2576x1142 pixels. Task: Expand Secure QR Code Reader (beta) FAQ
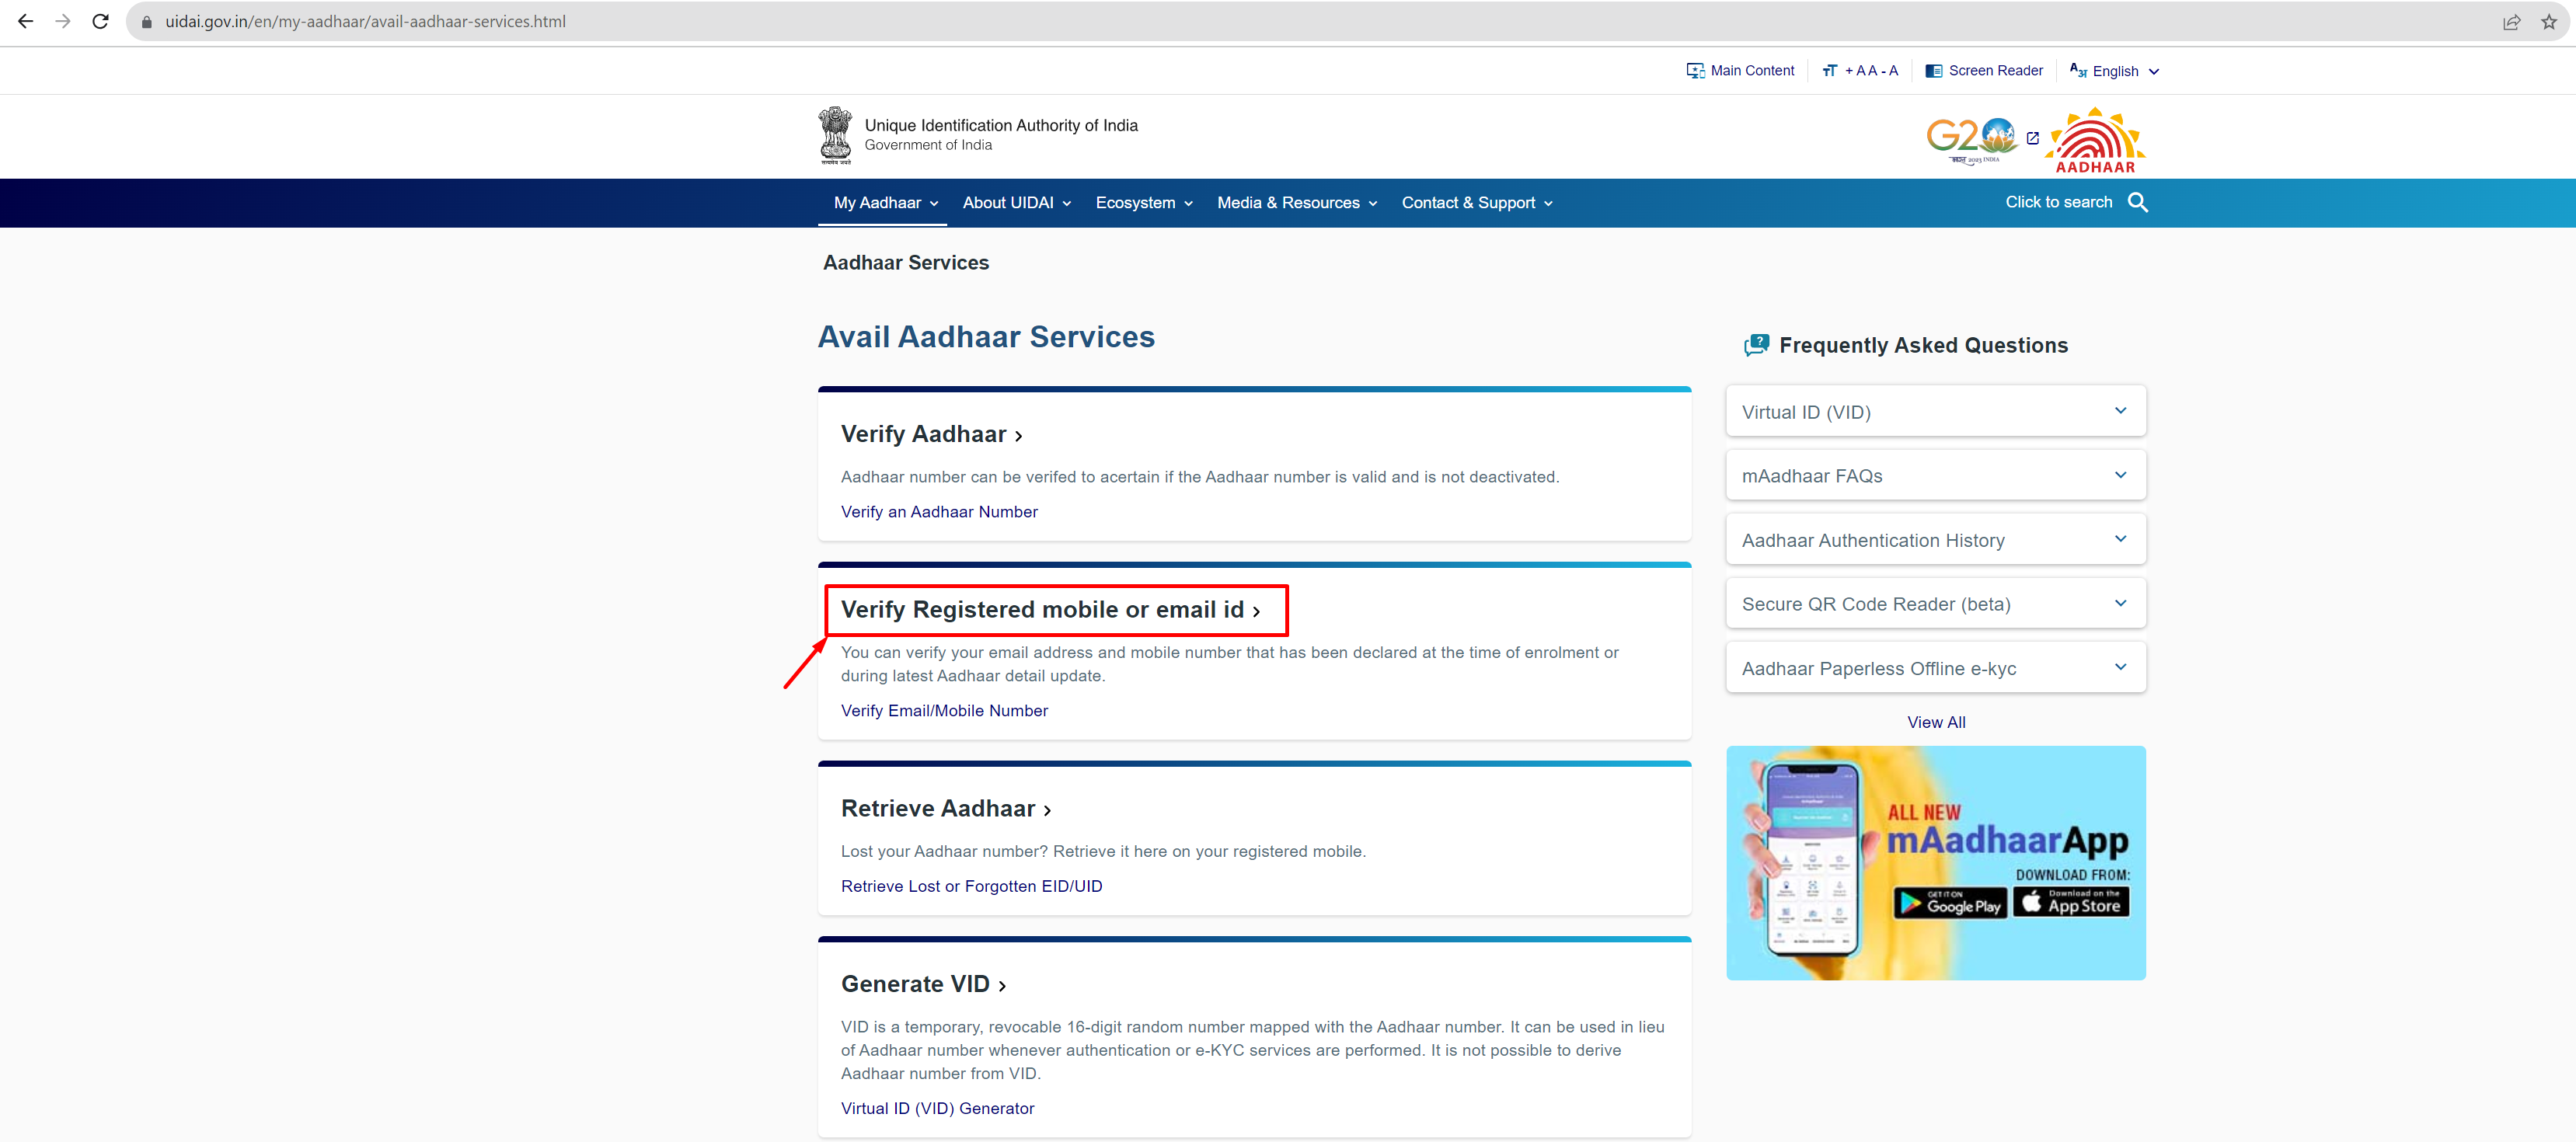pos(1935,604)
